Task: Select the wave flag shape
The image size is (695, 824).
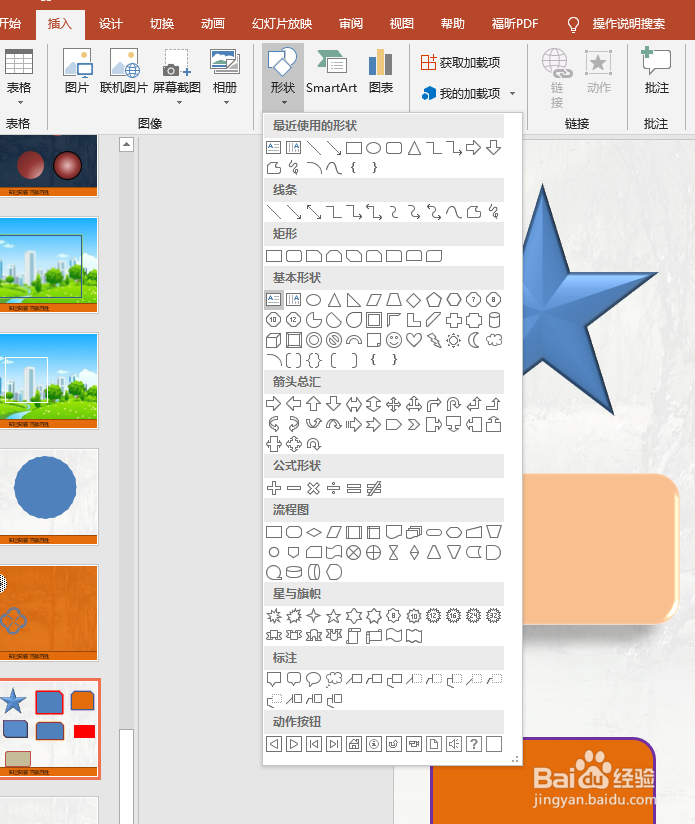Action: (394, 635)
